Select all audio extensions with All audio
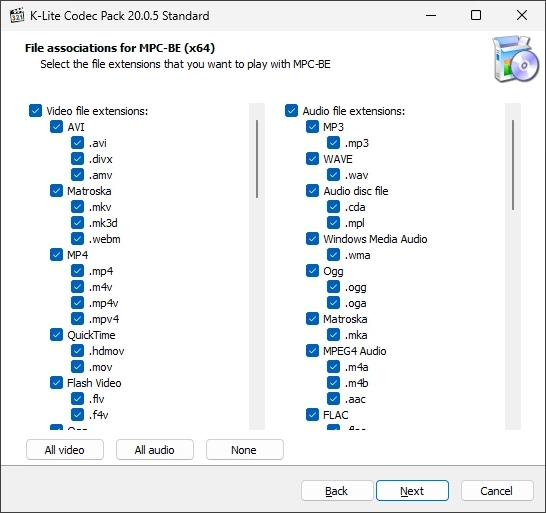546x513 pixels. pos(155,450)
